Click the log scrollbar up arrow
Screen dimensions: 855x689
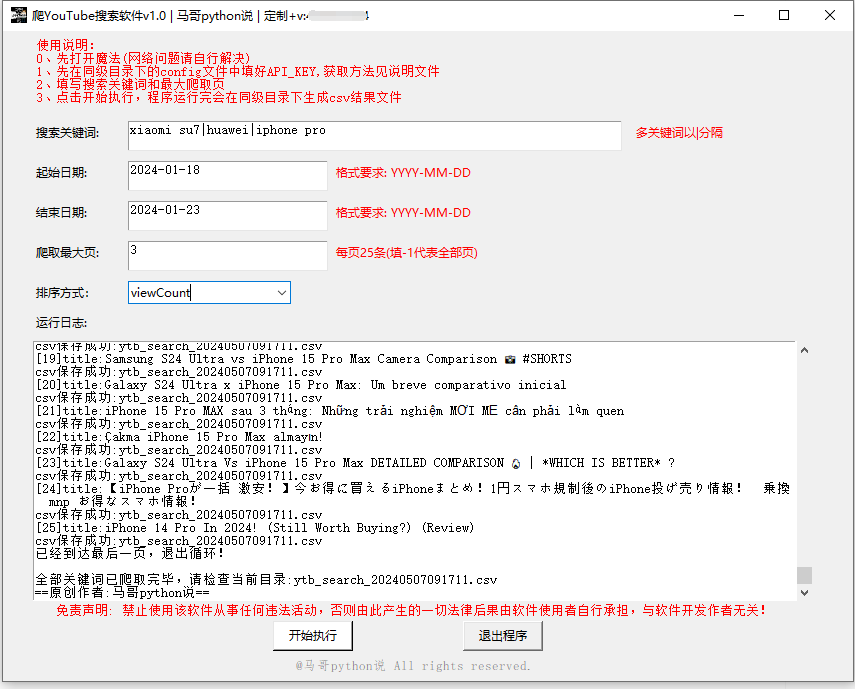point(804,350)
